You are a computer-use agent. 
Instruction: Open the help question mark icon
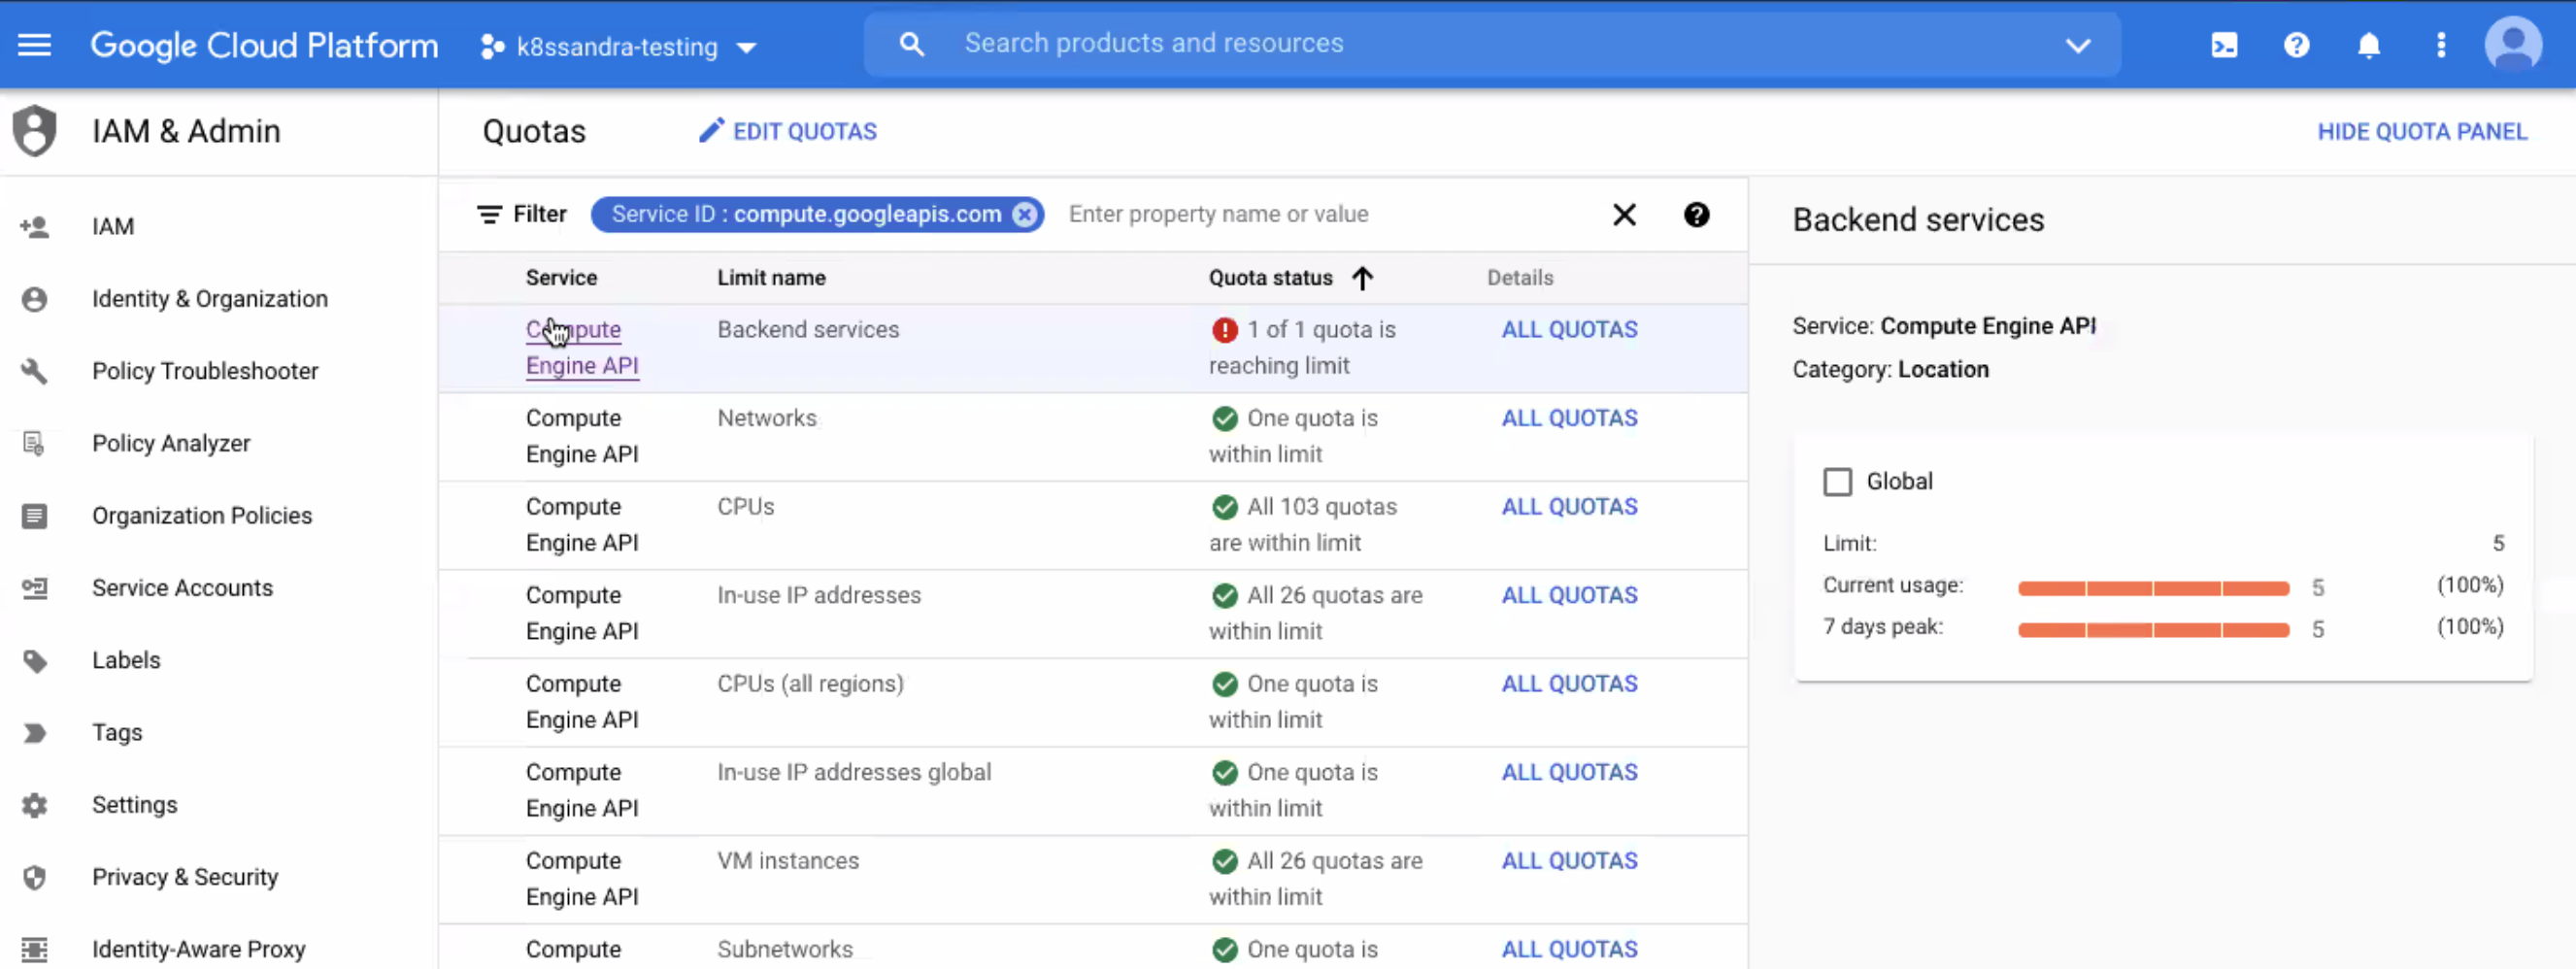click(2296, 44)
